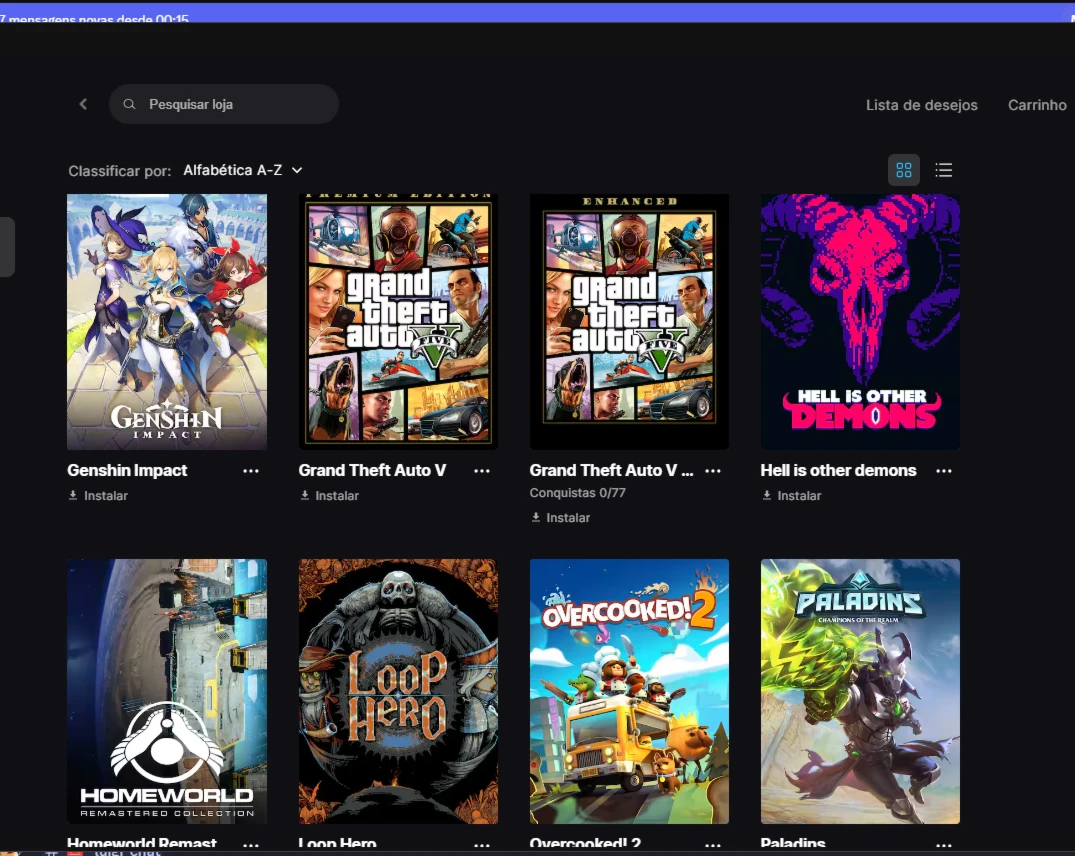Click Conquistas 0/77 achievements text
Viewport: 1075px width, 856px height.
pos(577,493)
